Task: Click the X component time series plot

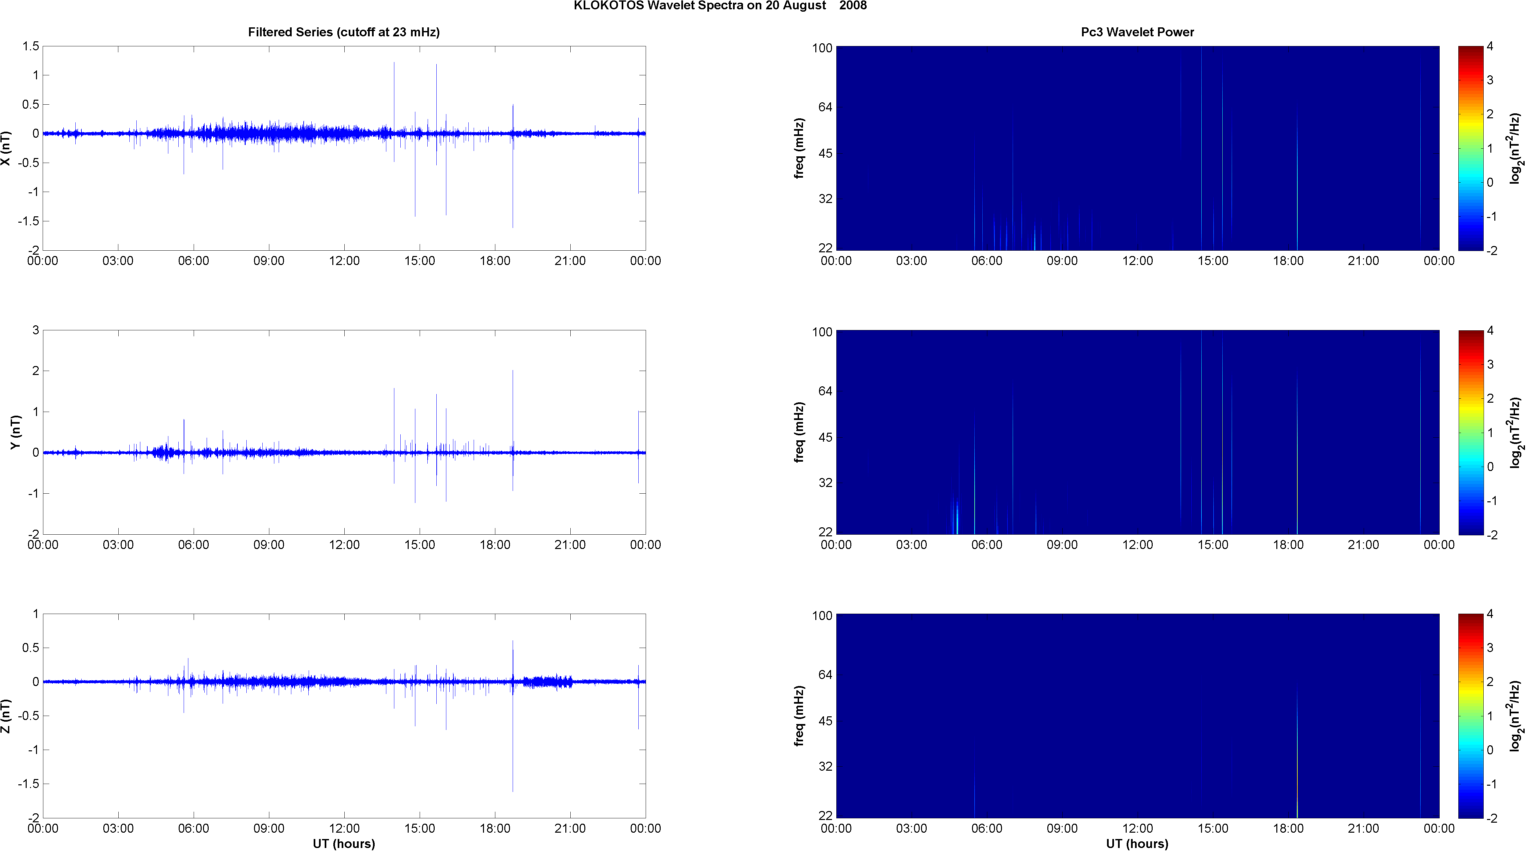Action: tap(344, 148)
